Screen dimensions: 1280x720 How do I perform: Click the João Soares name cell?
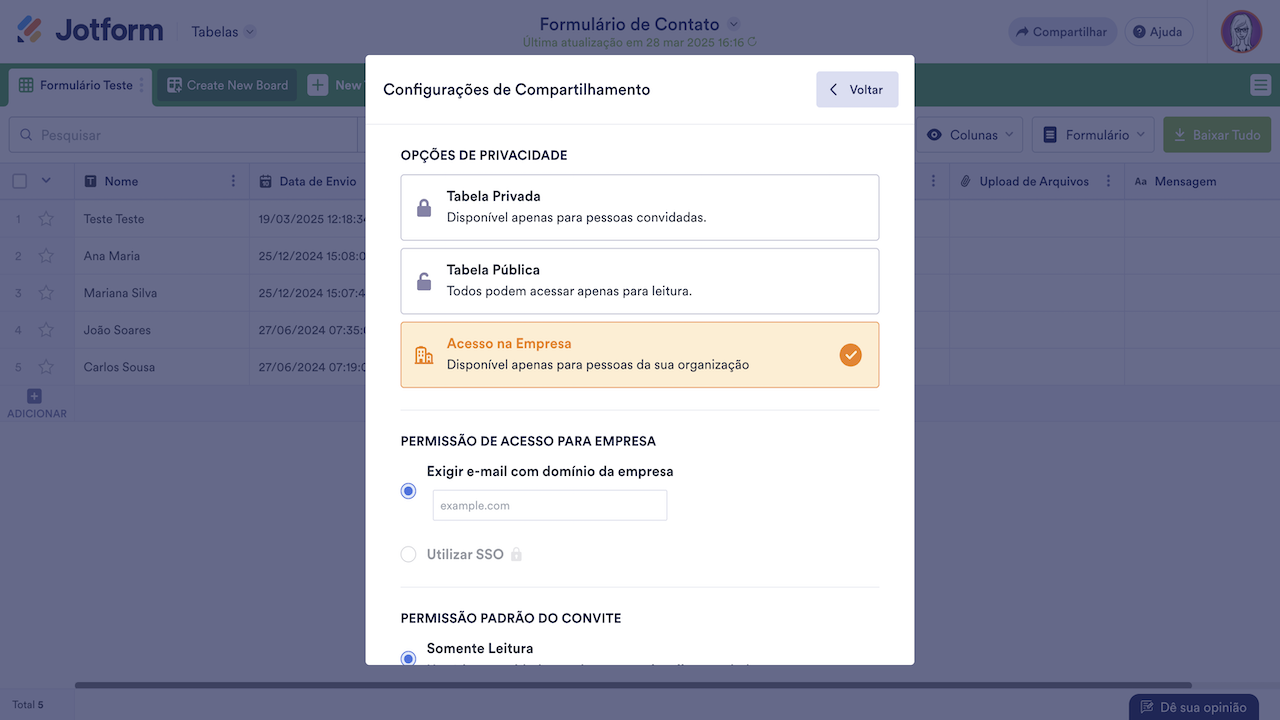pyautogui.click(x=162, y=330)
